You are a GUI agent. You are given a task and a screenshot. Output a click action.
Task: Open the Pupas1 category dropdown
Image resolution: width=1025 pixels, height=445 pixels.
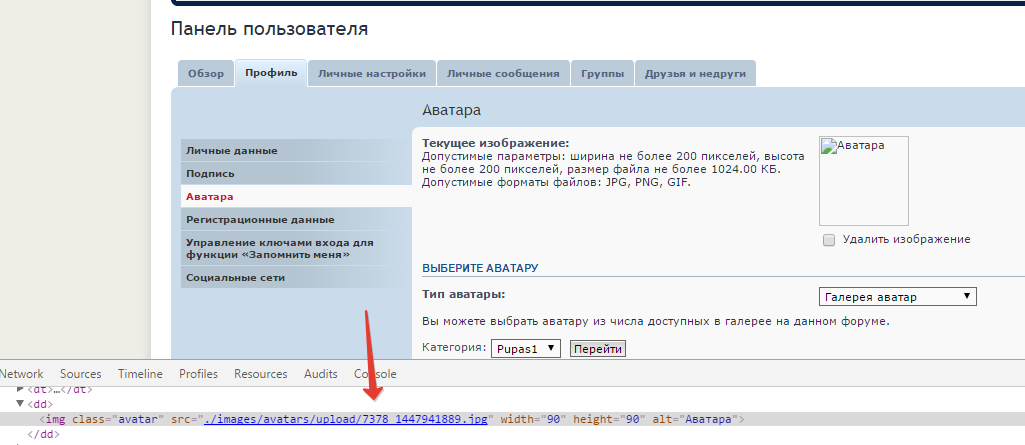pyautogui.click(x=525, y=349)
